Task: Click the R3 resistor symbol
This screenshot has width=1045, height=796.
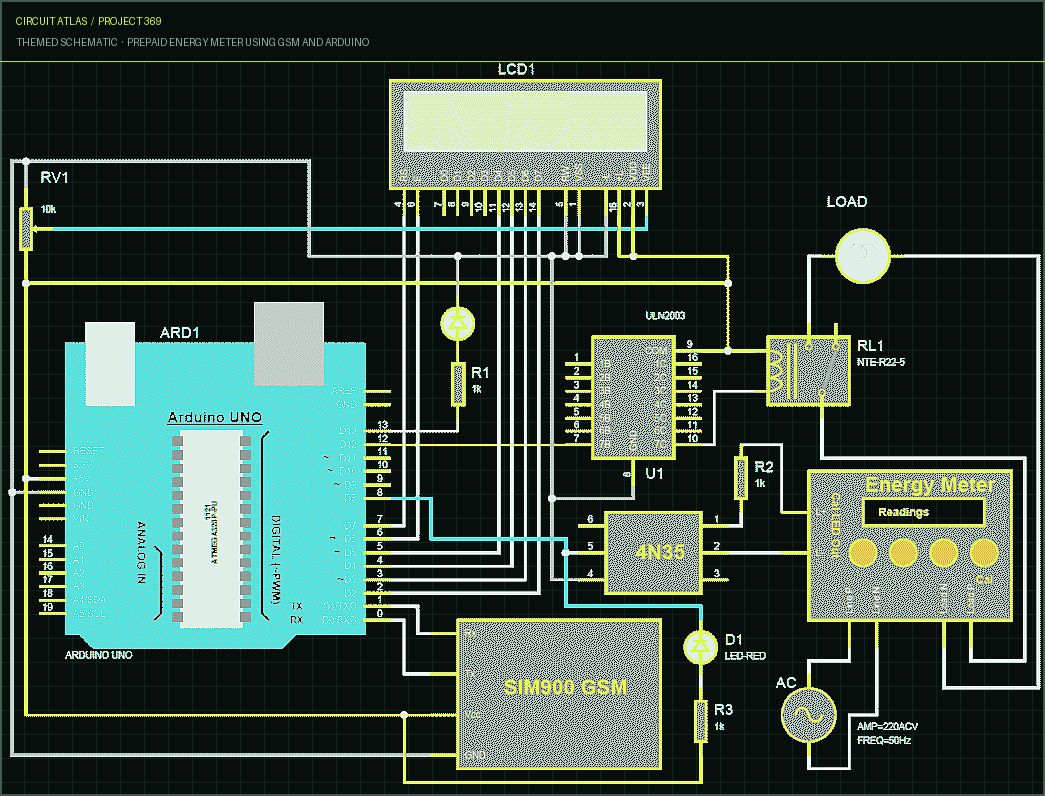Action: [x=700, y=721]
